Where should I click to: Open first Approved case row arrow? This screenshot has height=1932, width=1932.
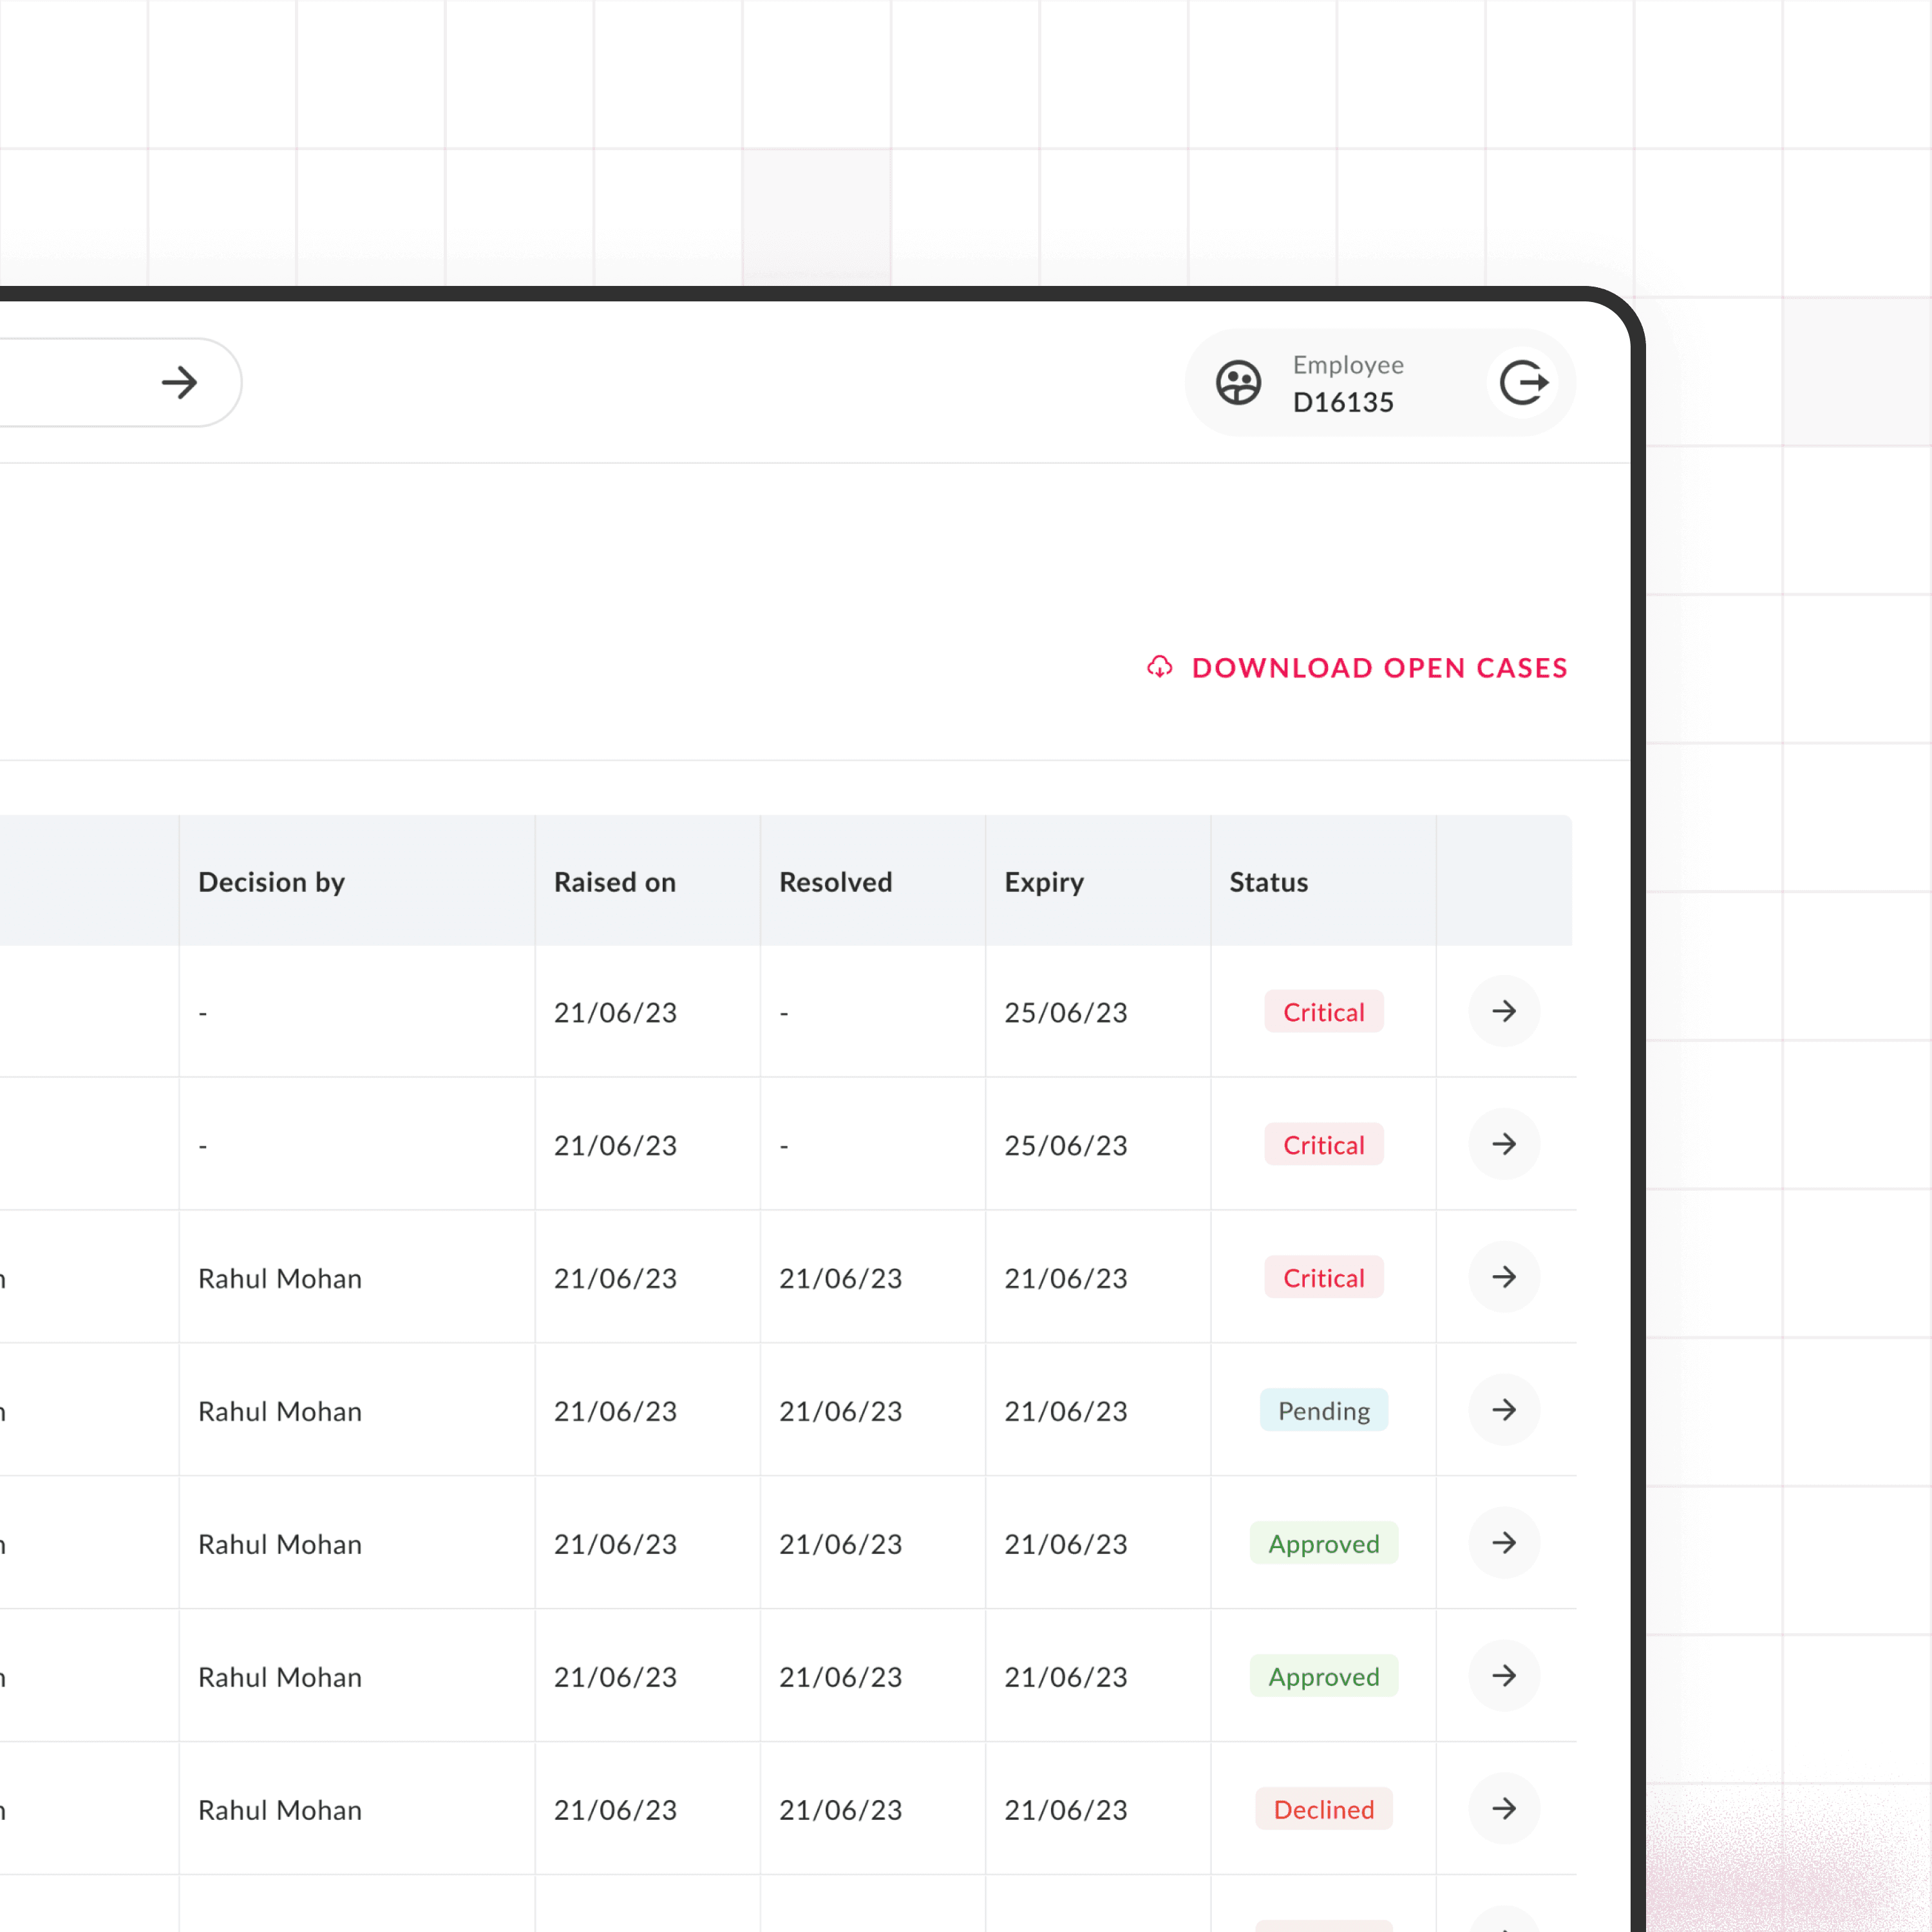click(x=1503, y=1543)
